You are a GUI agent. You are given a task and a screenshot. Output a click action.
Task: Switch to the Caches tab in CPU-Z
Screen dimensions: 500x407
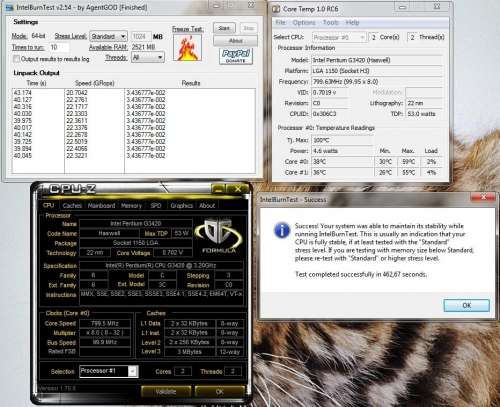tap(72, 206)
